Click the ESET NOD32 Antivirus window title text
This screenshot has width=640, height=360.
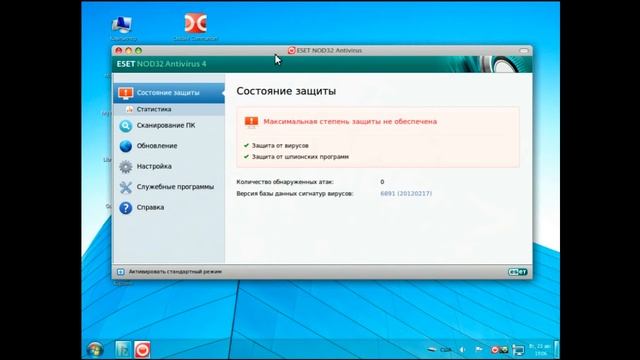click(x=329, y=51)
